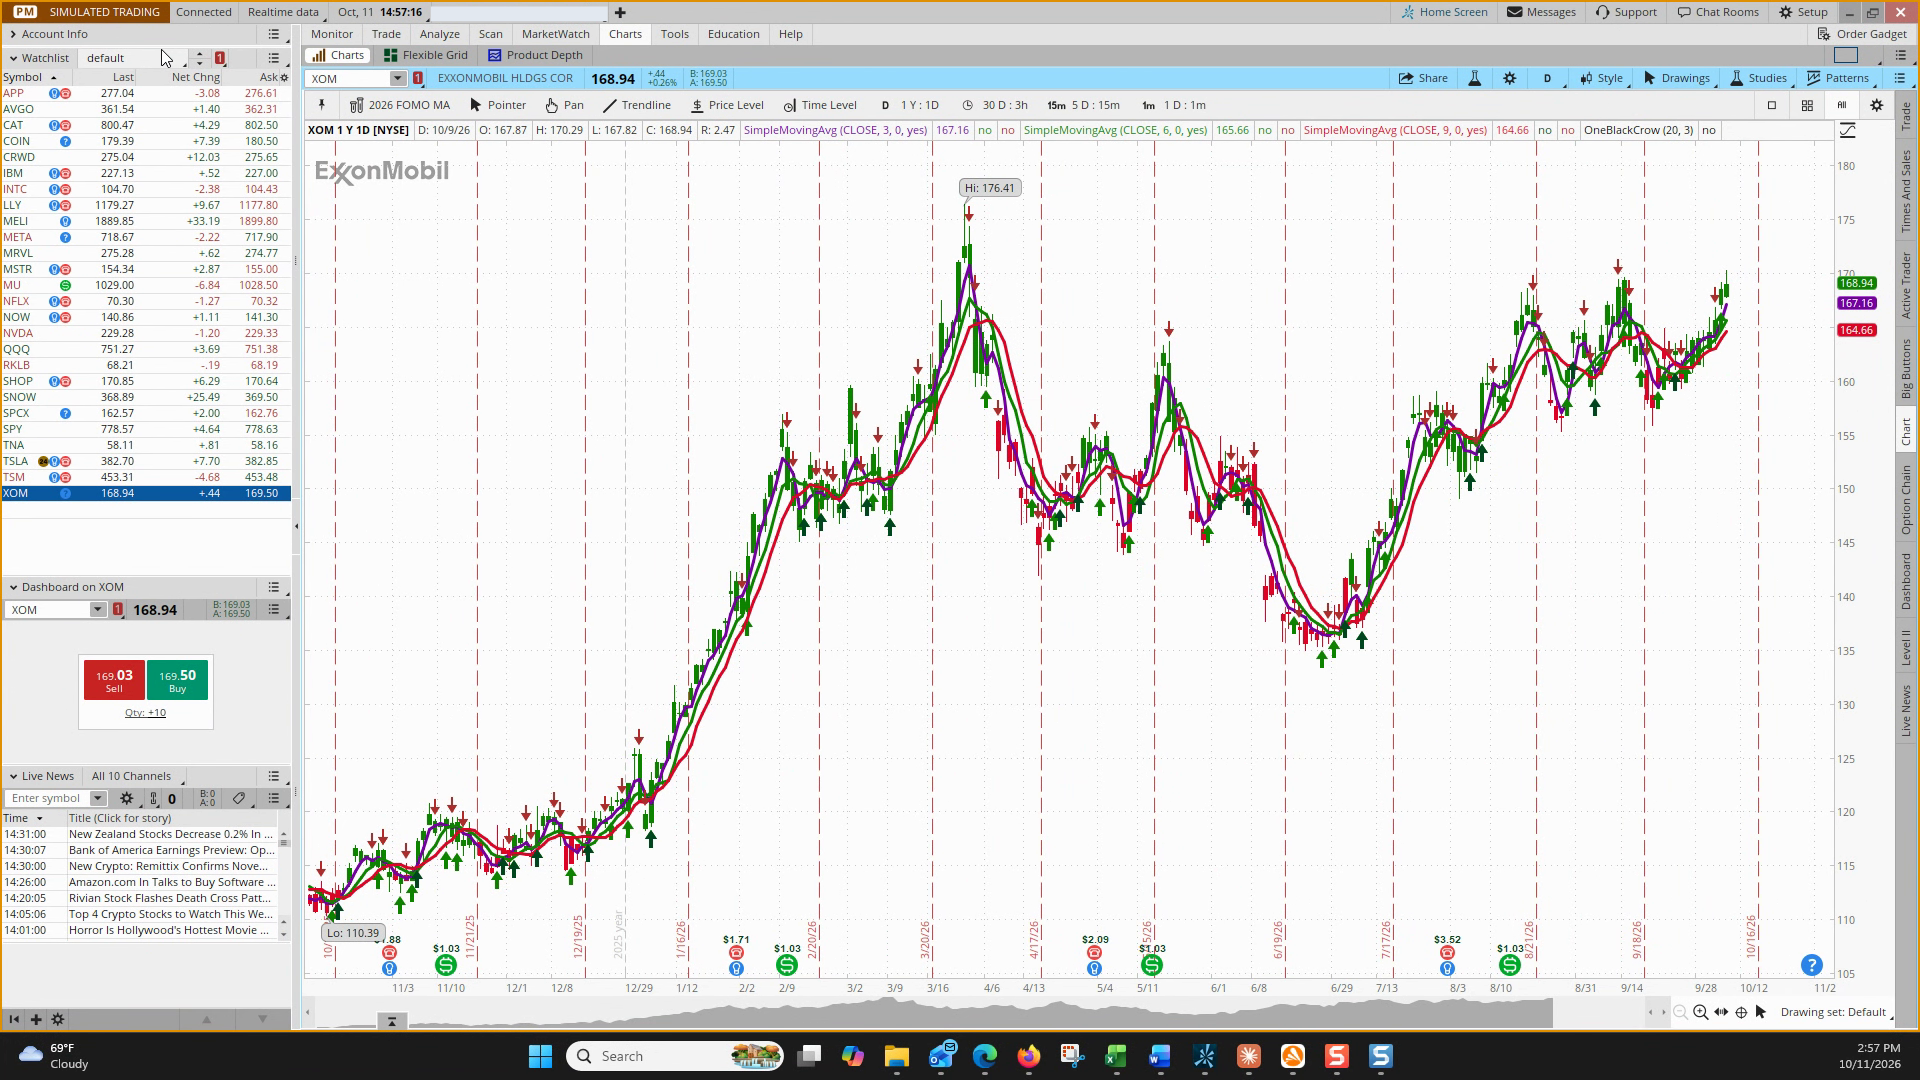Select the Time Level drawing tool
This screenshot has height=1080, width=1920.
(820, 105)
